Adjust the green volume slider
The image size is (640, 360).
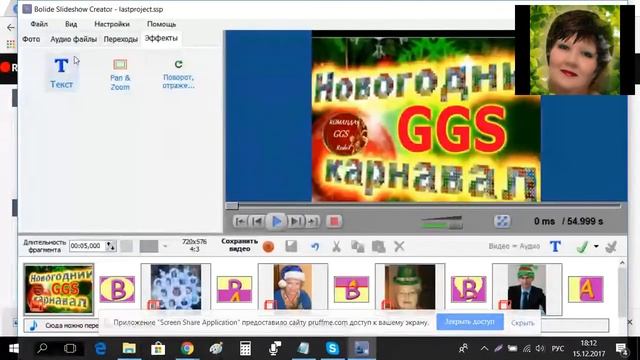tap(442, 224)
